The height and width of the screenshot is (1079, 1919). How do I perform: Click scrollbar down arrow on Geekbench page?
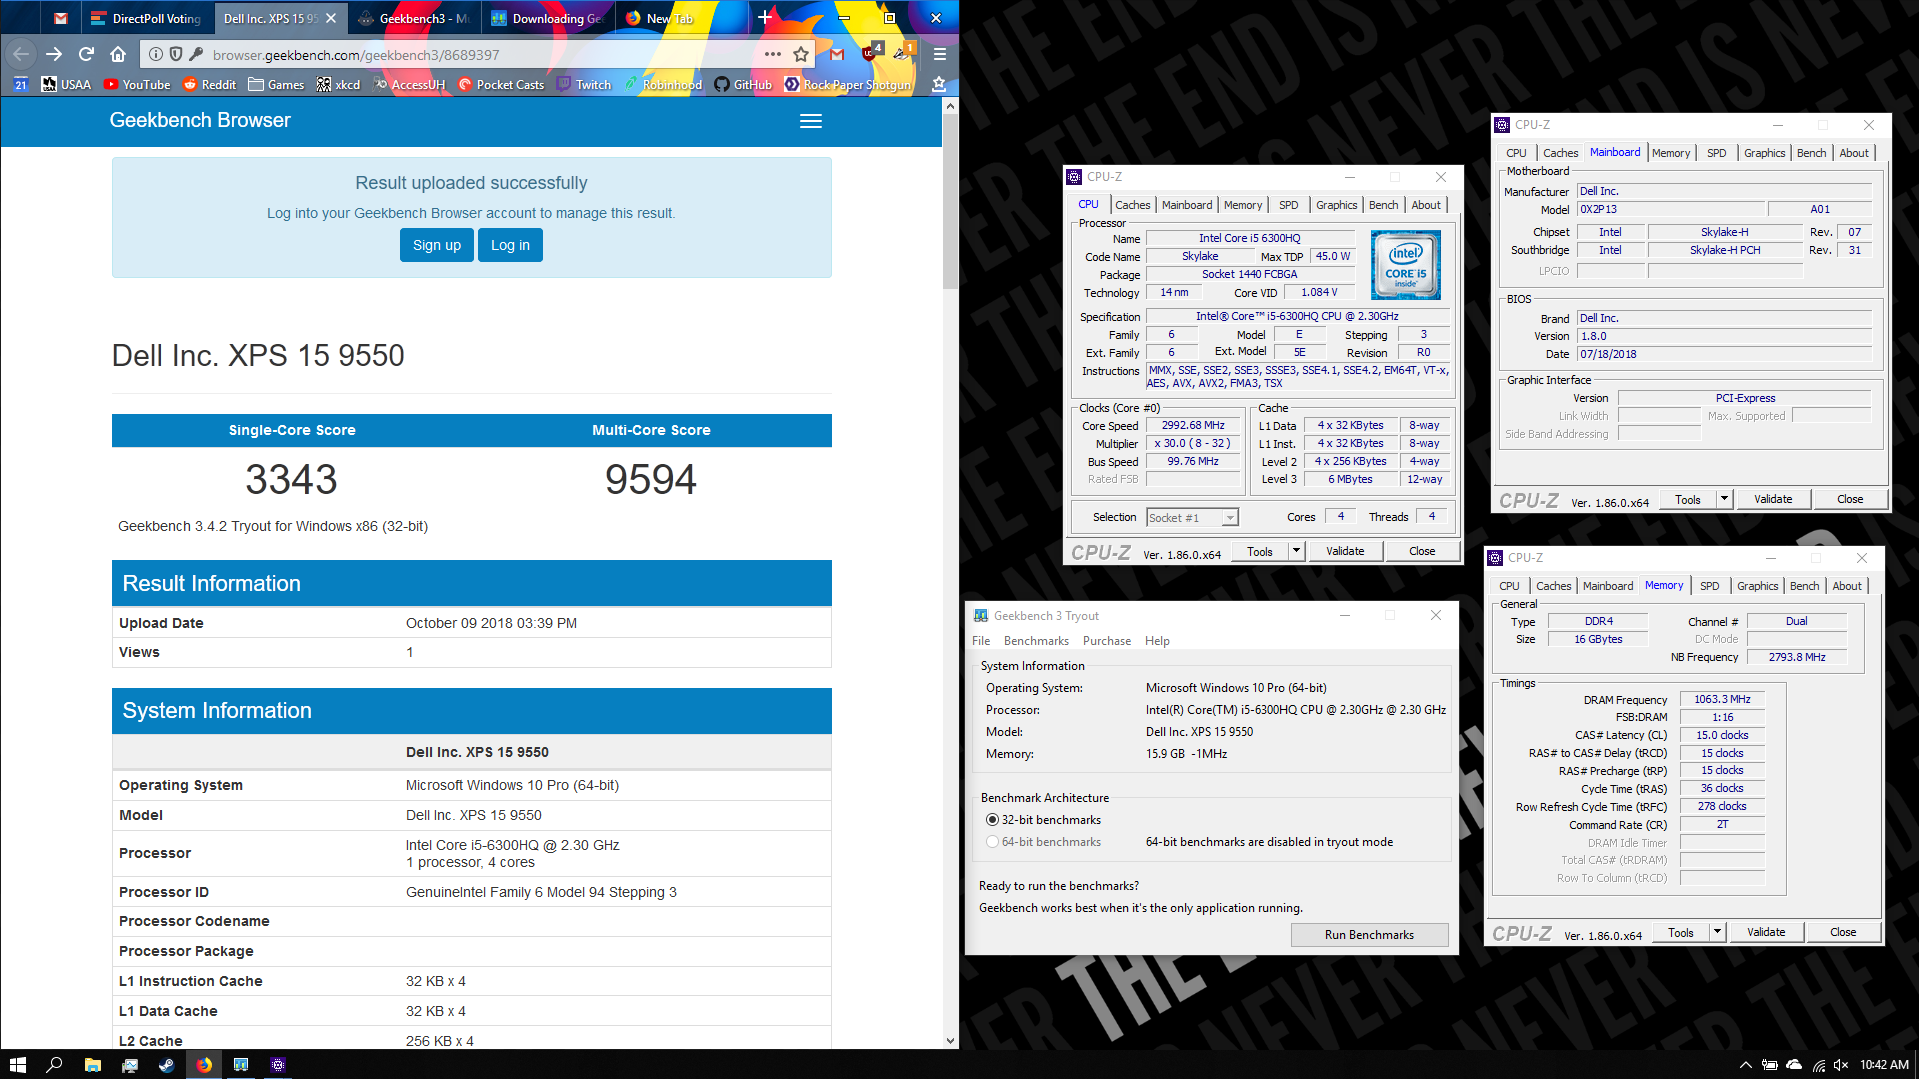(x=950, y=1040)
